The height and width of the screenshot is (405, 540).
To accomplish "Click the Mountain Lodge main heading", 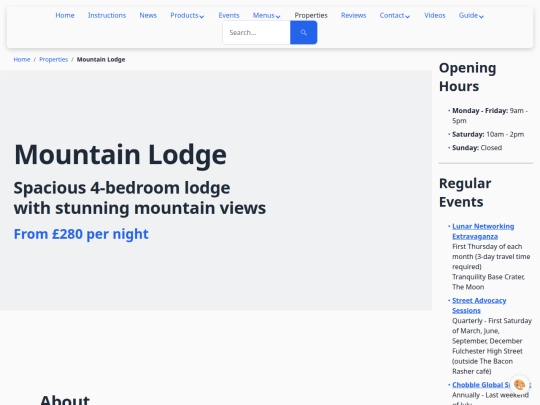I will 120,155.
